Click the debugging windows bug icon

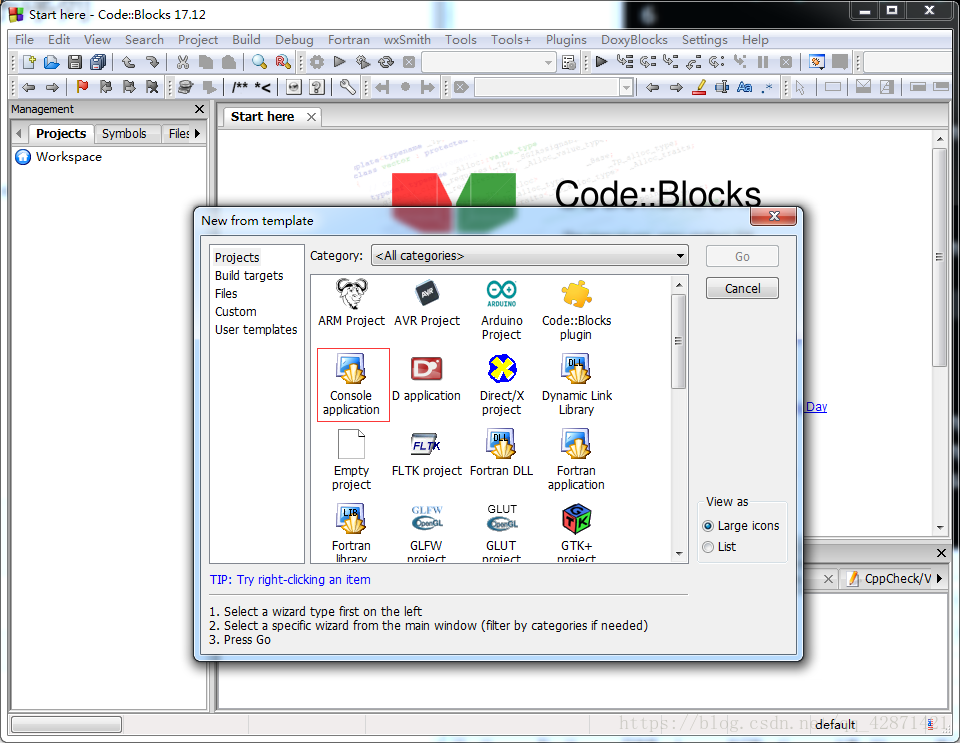817,62
